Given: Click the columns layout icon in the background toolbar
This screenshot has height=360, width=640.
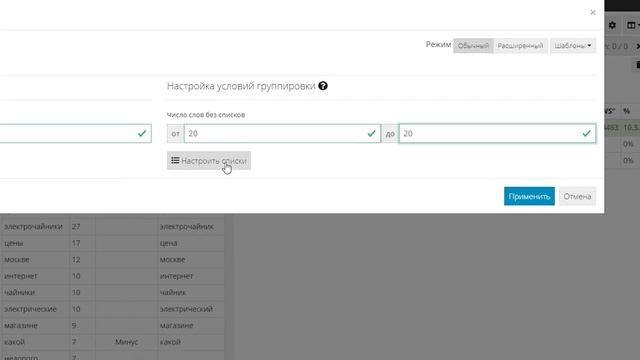Looking at the screenshot, I should (631, 25).
